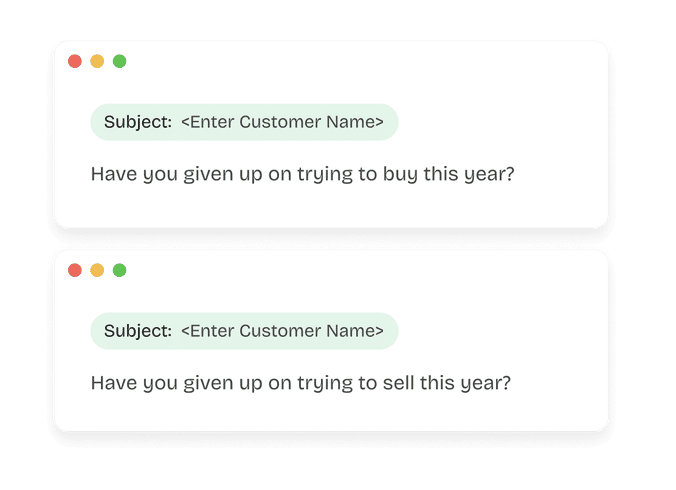Click "given" in the sell message body

(x=199, y=382)
